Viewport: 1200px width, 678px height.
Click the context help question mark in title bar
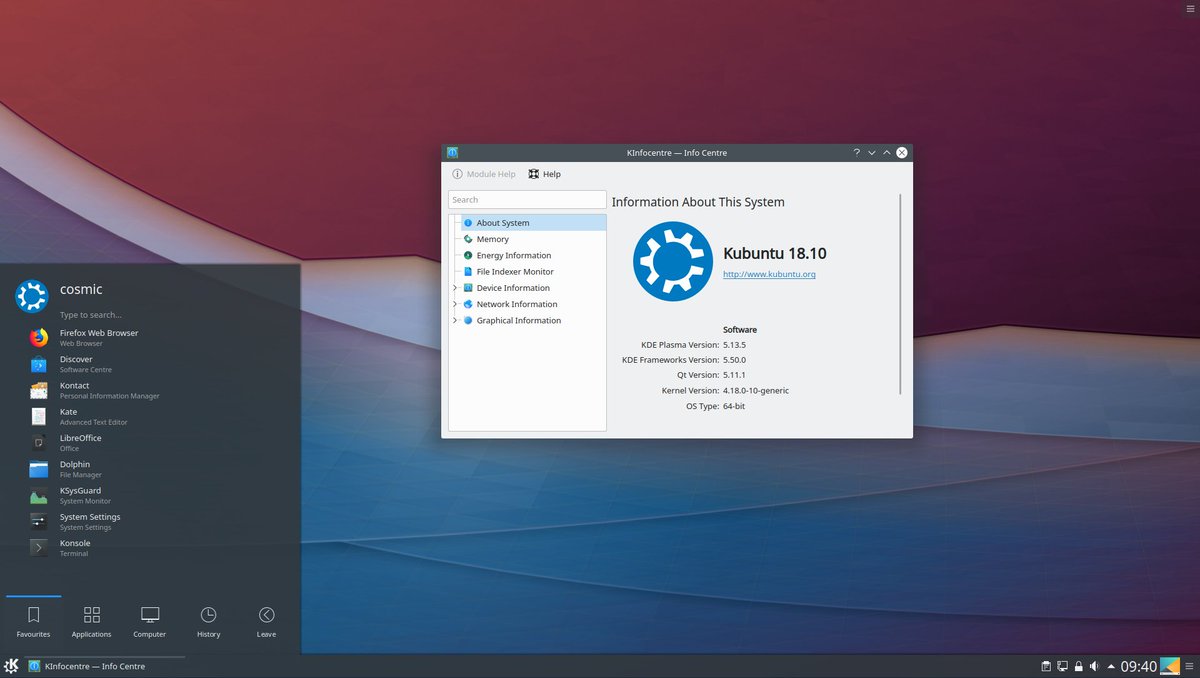(856, 153)
